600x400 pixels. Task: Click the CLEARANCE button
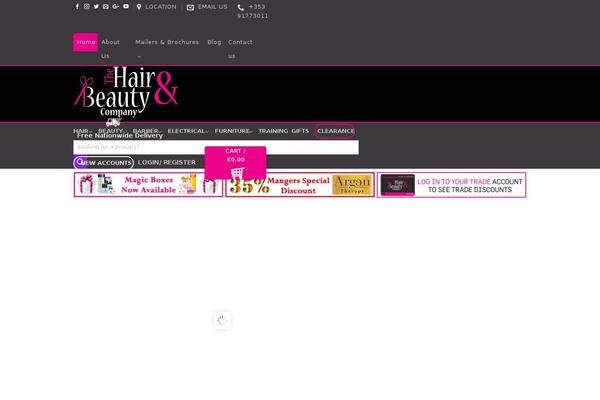335,131
